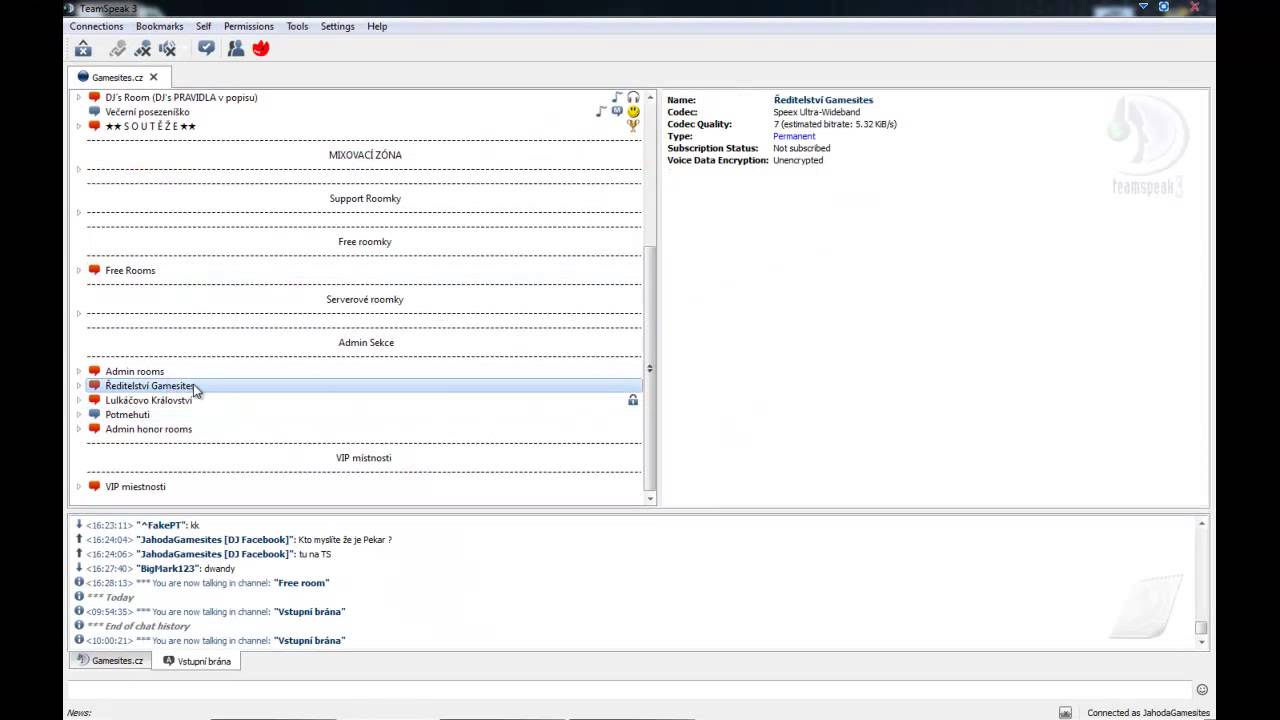
Task: Close the Gamesites.cz server tab
Action: (153, 77)
